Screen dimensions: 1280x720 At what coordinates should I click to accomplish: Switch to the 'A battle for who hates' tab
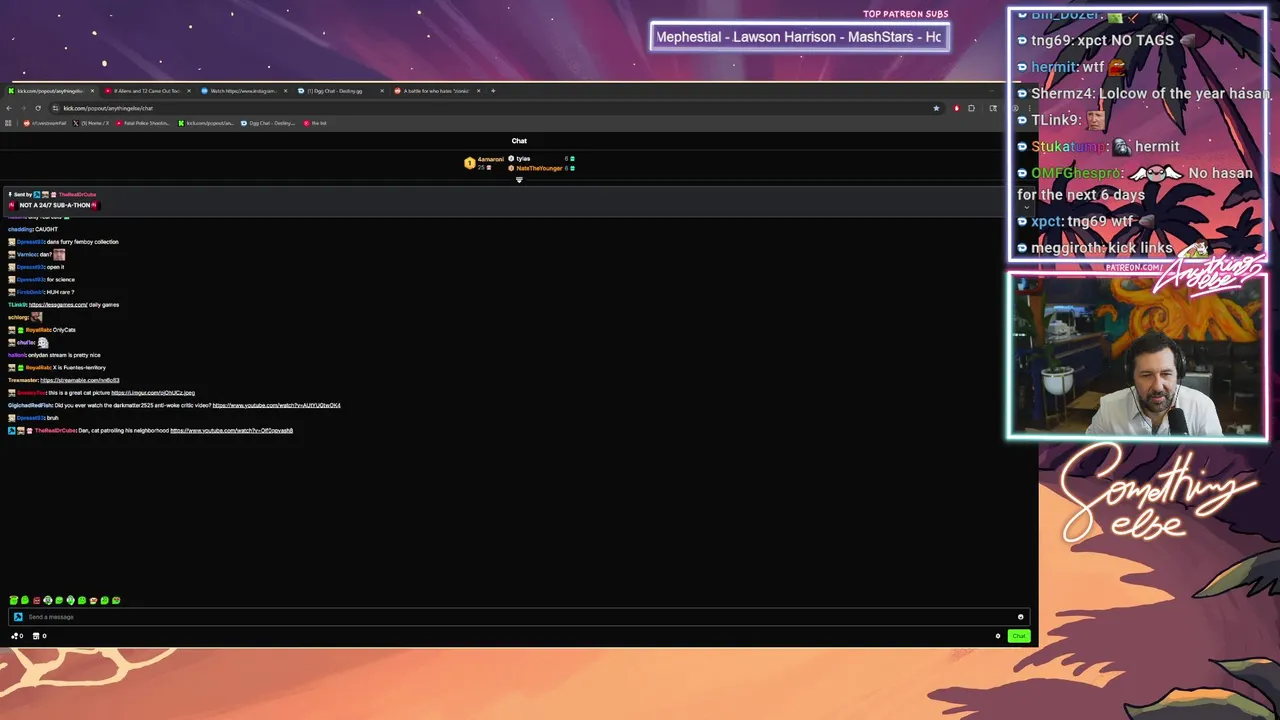click(436, 91)
